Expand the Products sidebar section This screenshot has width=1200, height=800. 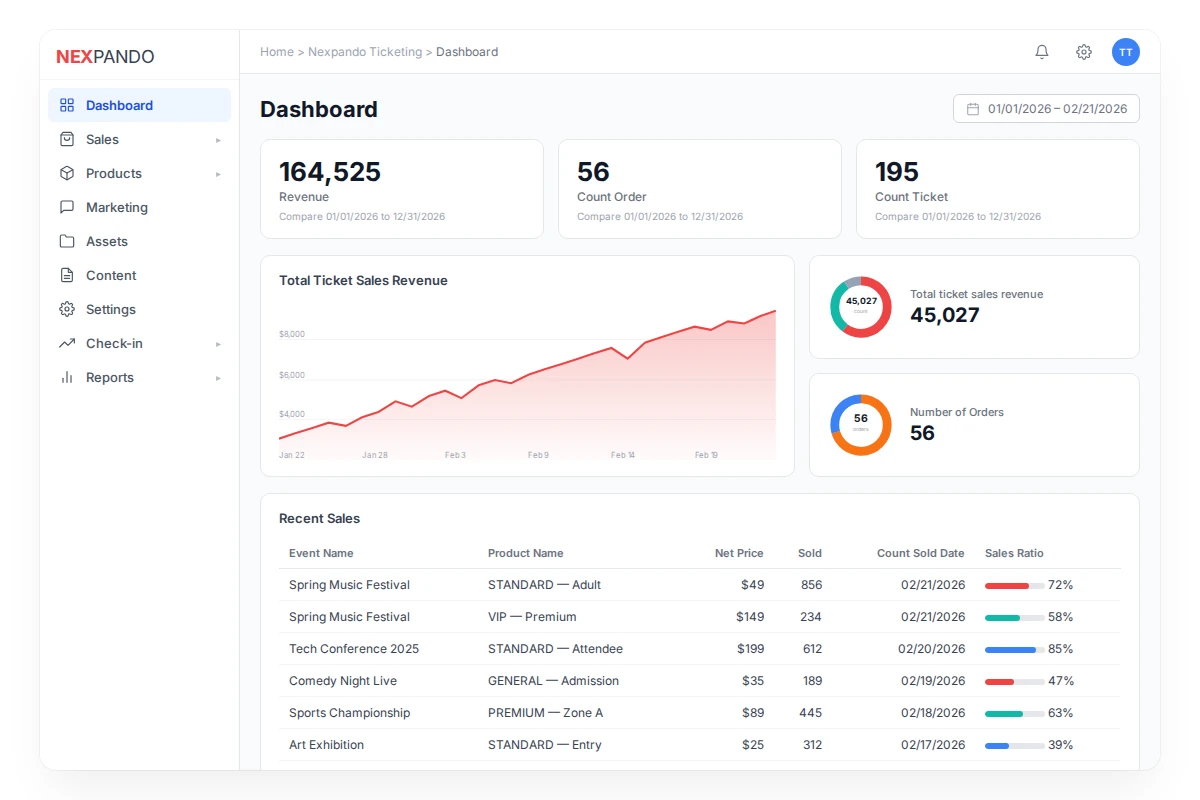(x=218, y=173)
